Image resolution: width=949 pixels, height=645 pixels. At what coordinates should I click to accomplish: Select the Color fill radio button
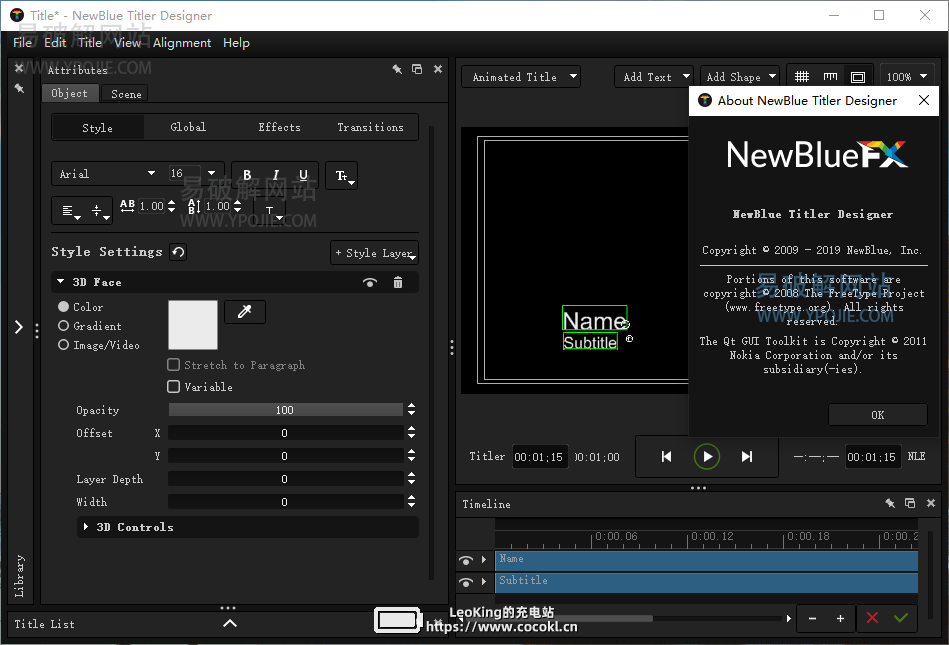point(64,307)
